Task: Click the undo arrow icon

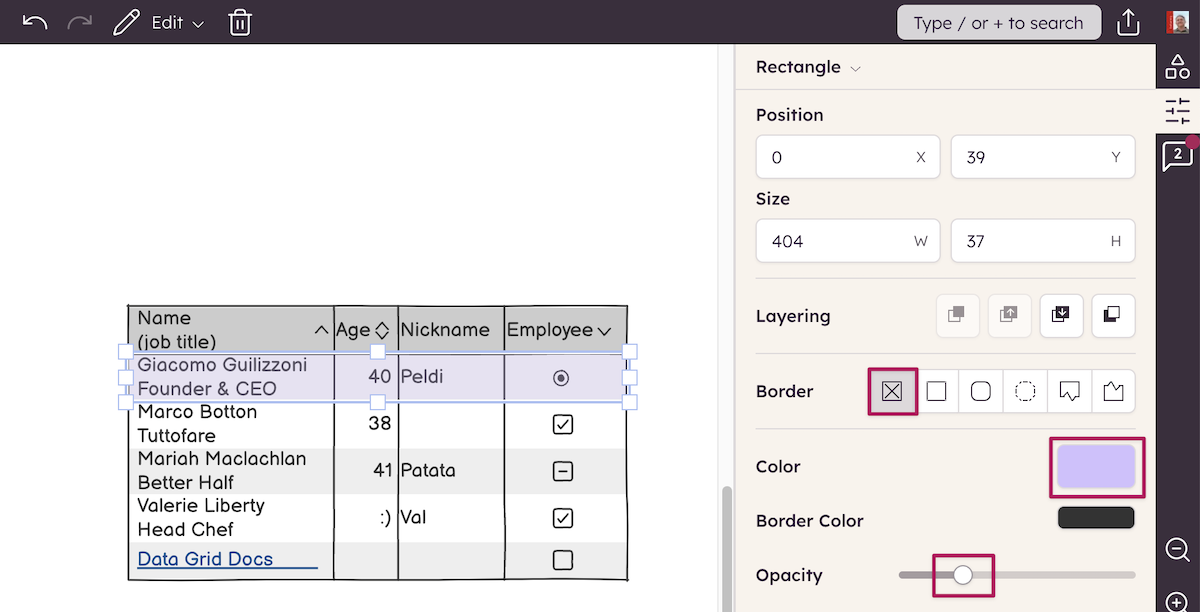Action: (34, 22)
